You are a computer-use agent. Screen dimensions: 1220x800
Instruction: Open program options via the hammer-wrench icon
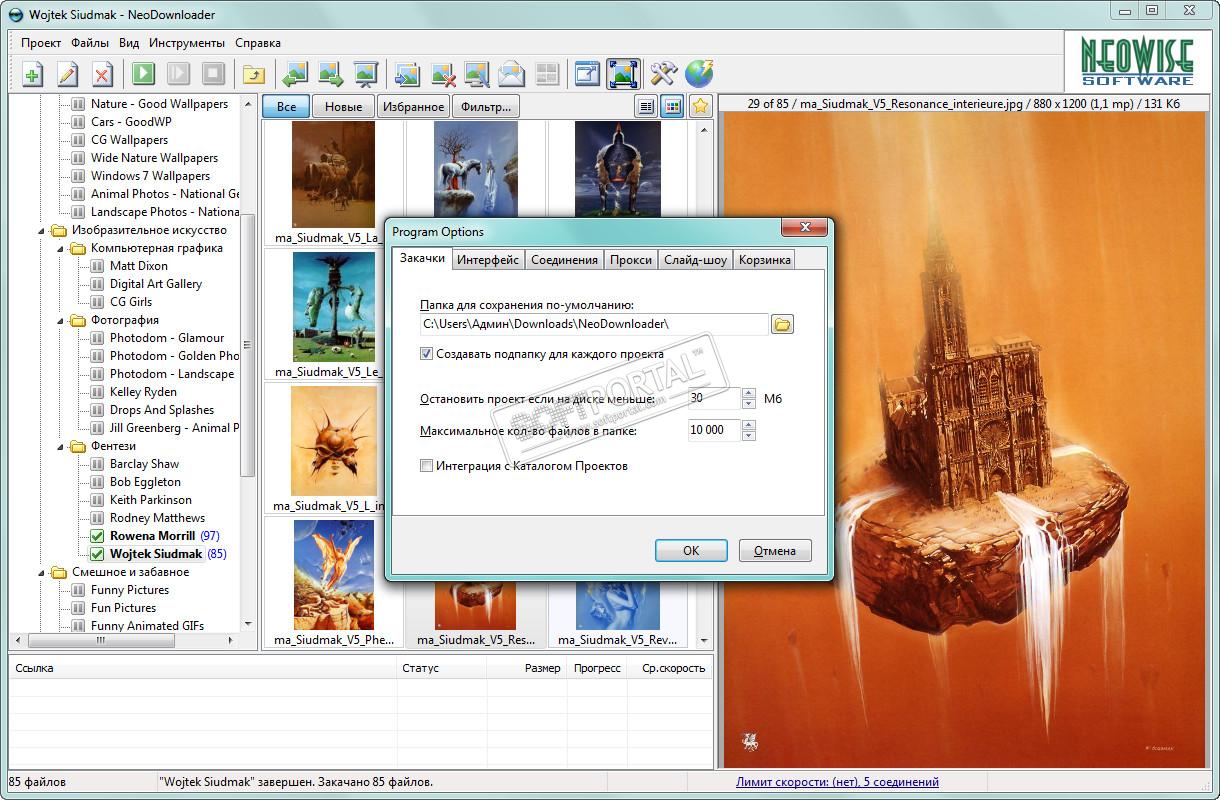coord(663,74)
